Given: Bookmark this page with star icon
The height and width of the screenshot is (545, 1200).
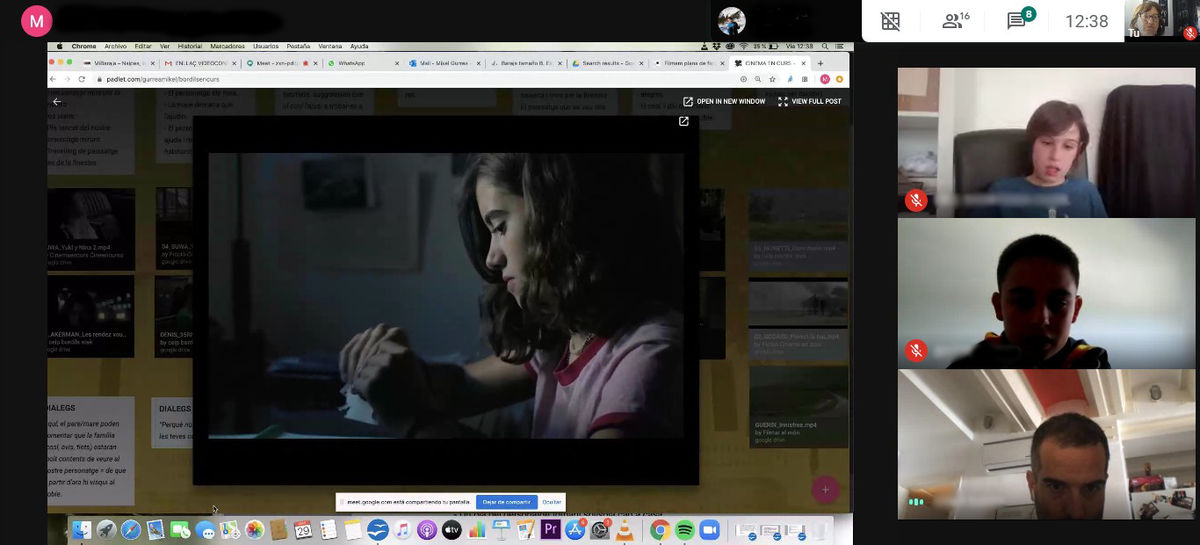Looking at the screenshot, I should [771, 79].
